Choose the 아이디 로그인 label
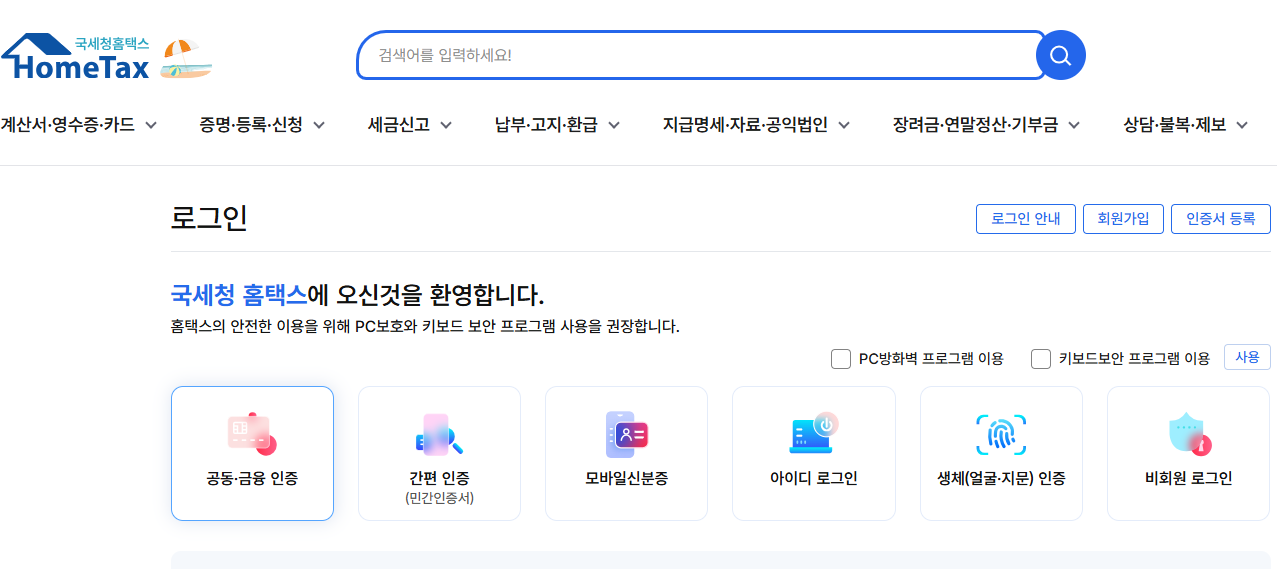Screen dimensions: 1277x569 coord(813,479)
